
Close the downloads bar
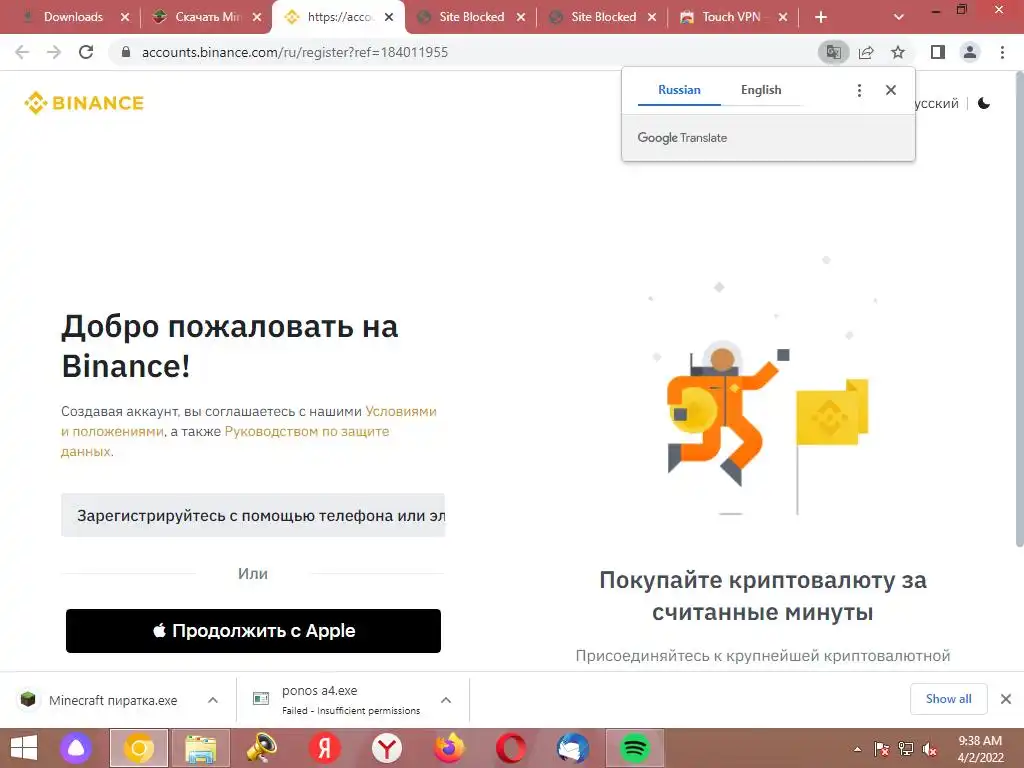pyautogui.click(x=1006, y=699)
